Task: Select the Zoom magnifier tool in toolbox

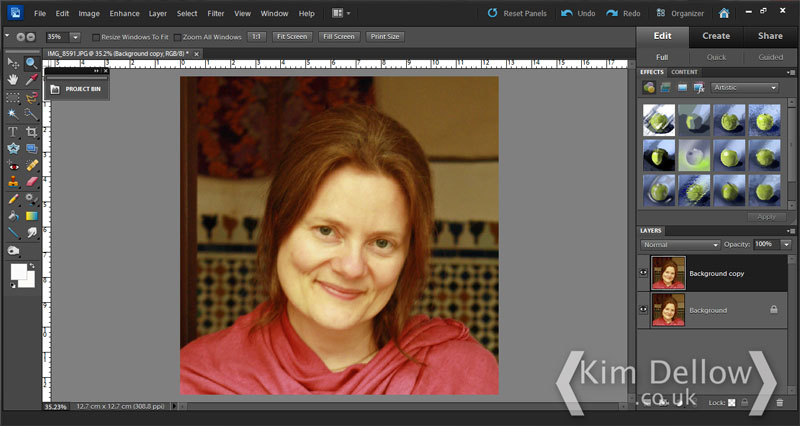Action: pos(31,63)
